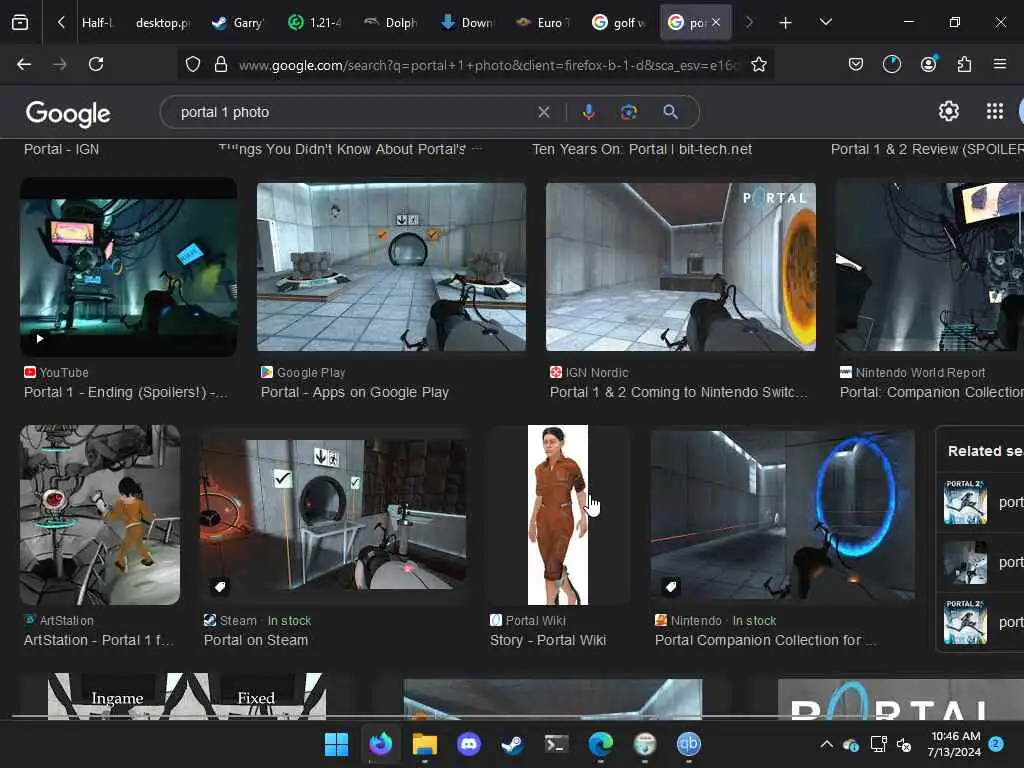The height and width of the screenshot is (768, 1024).
Task: Open IGN Nordic Portal image
Action: coord(680,267)
